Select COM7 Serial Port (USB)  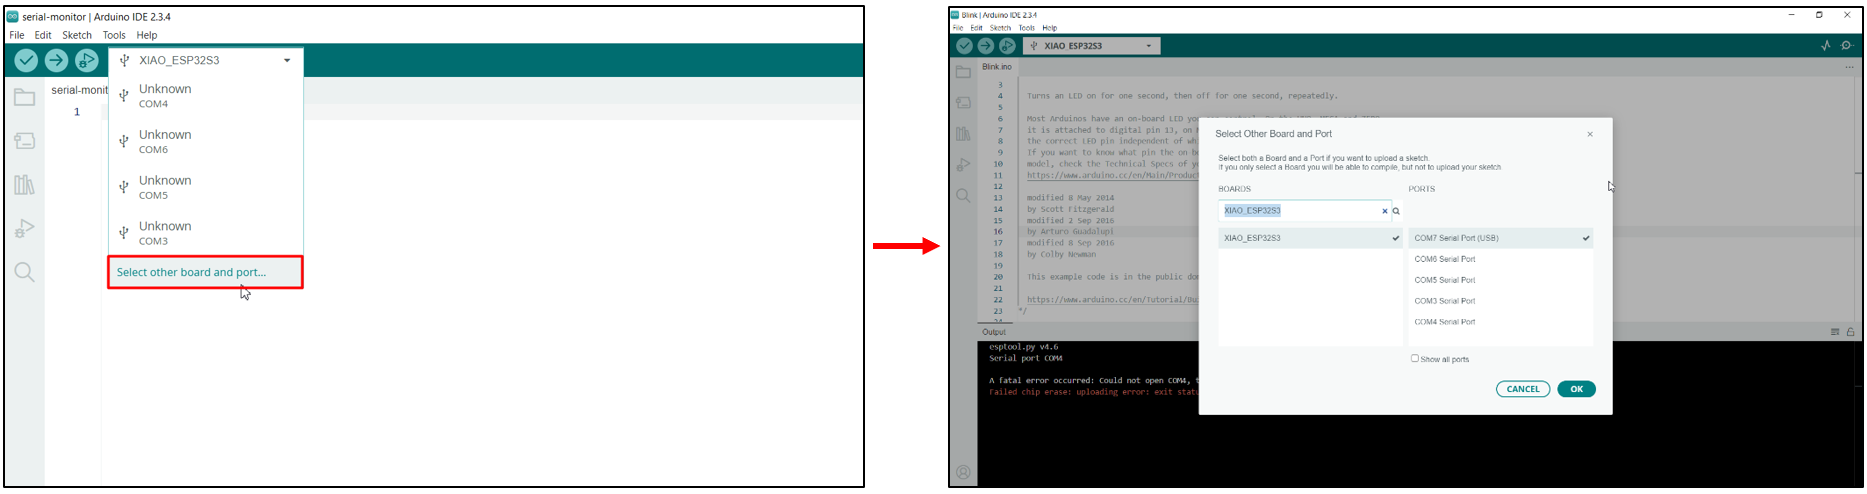[1500, 238]
